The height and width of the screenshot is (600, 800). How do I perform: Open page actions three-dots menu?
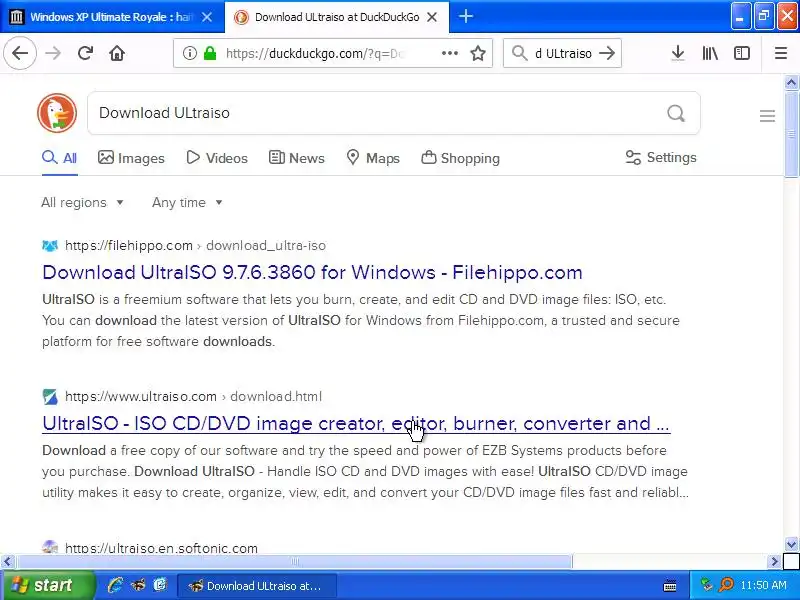coord(449,53)
